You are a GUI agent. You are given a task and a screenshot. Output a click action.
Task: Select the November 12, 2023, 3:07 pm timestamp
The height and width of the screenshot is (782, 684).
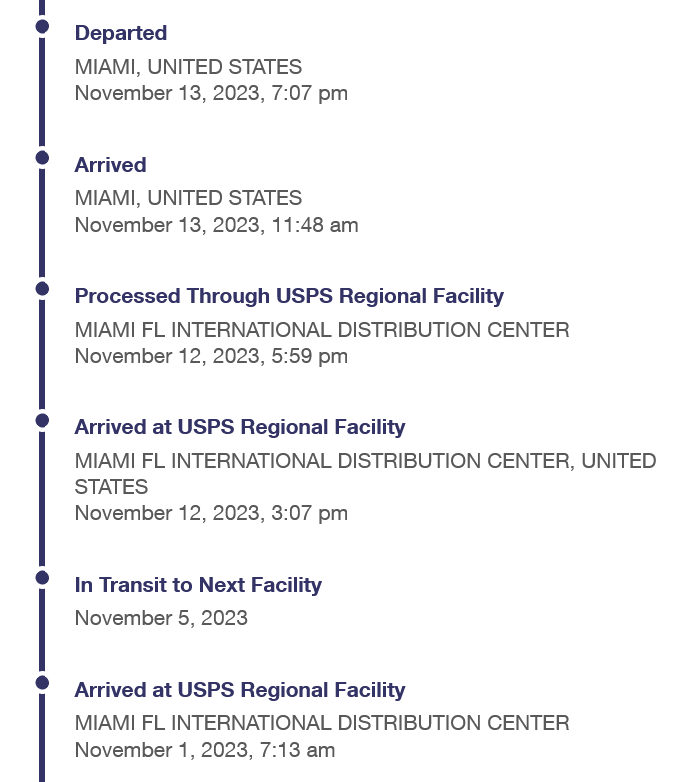211,513
